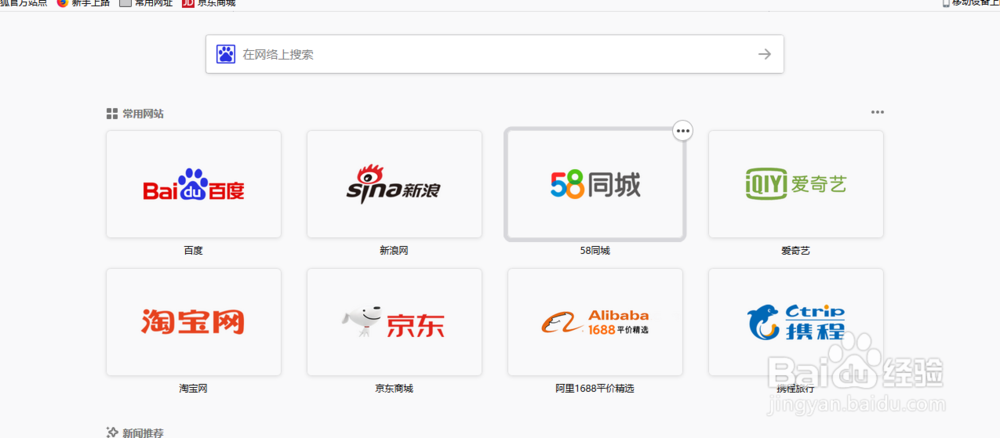
Task: Open the 新浪 sina site tile
Action: click(x=394, y=184)
